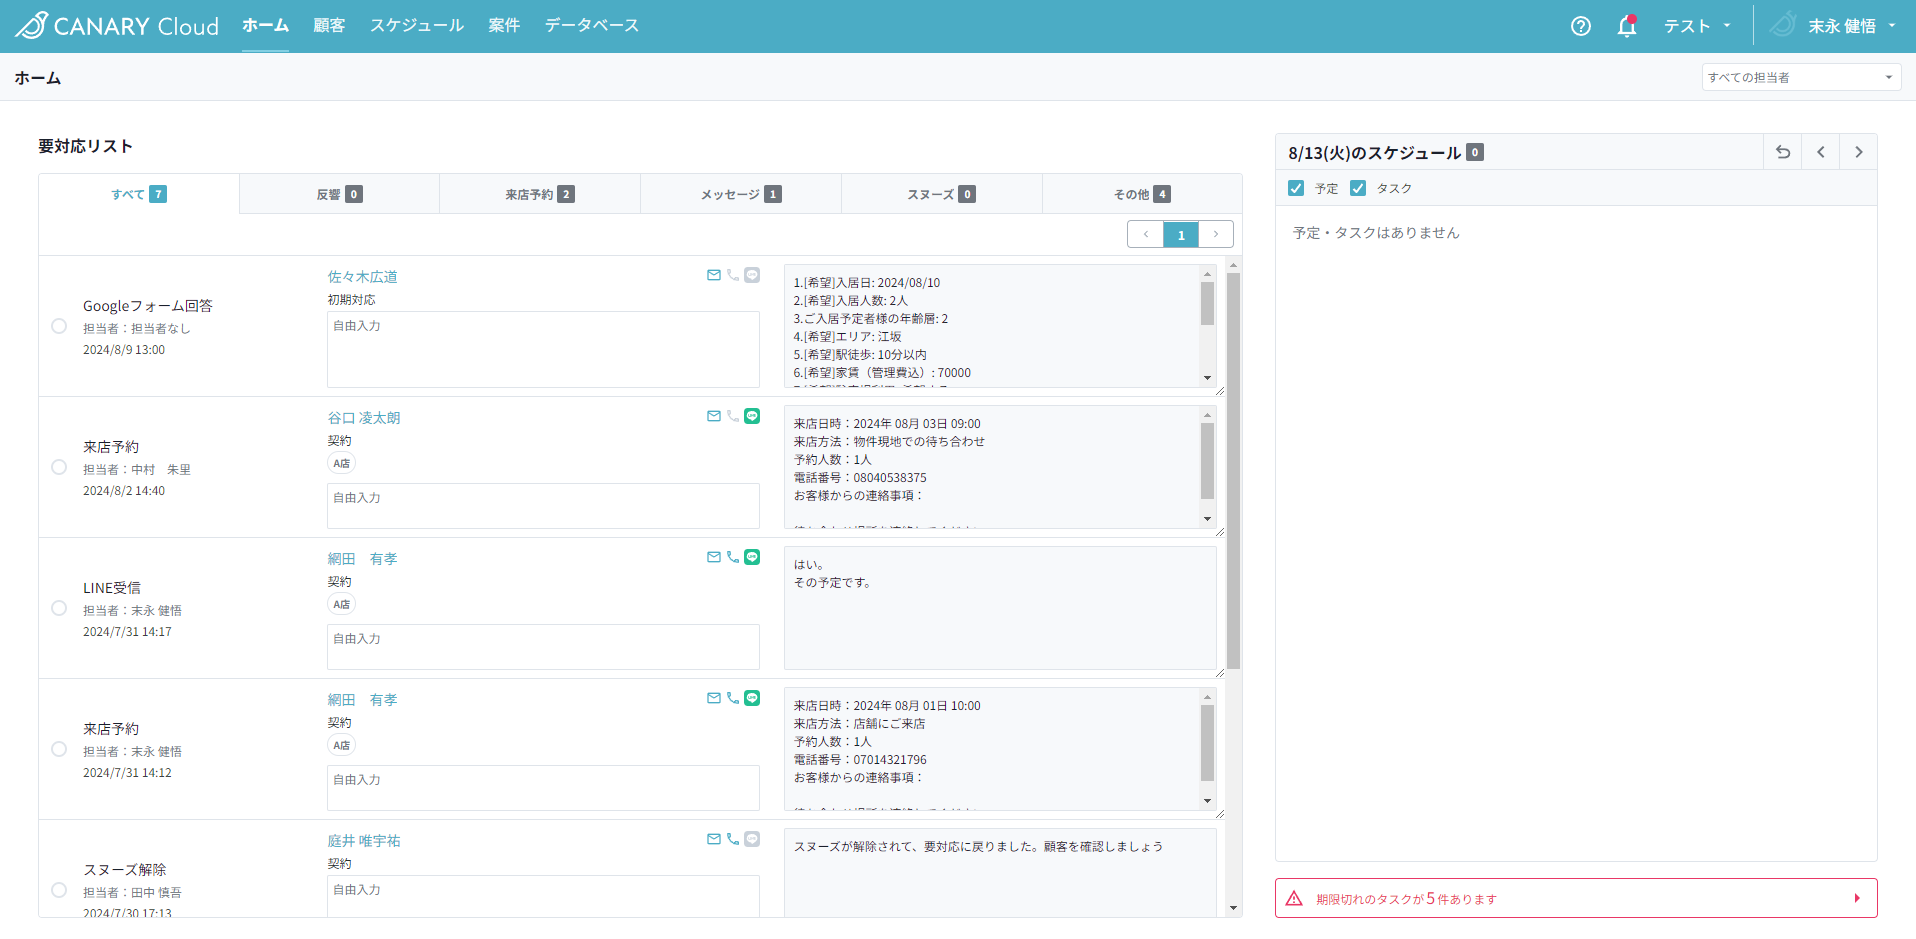Open customer 庭井 唯宇祐
This screenshot has width=1916, height=939.
364,840
